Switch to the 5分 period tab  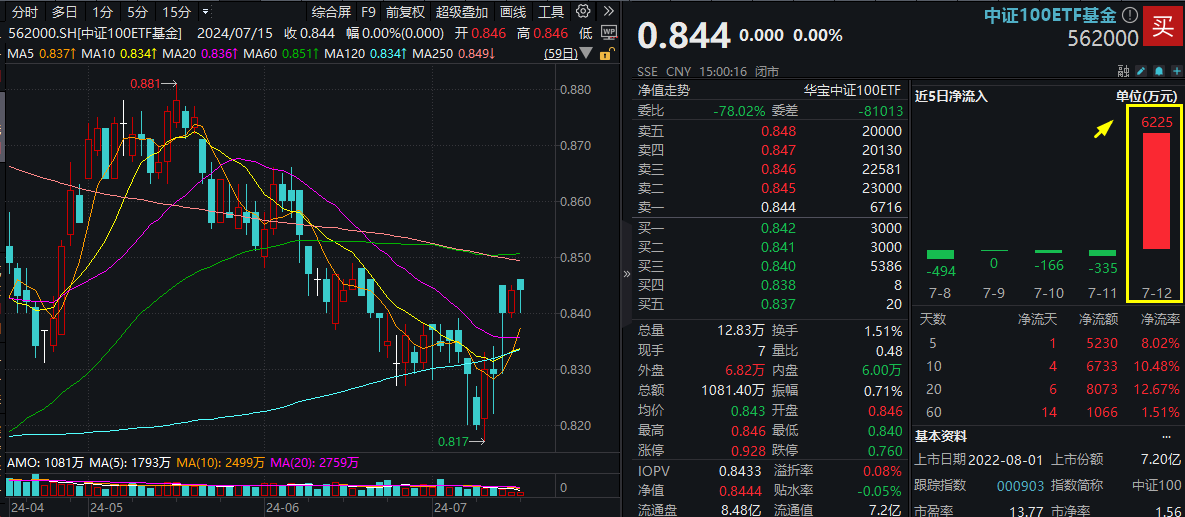tap(136, 12)
